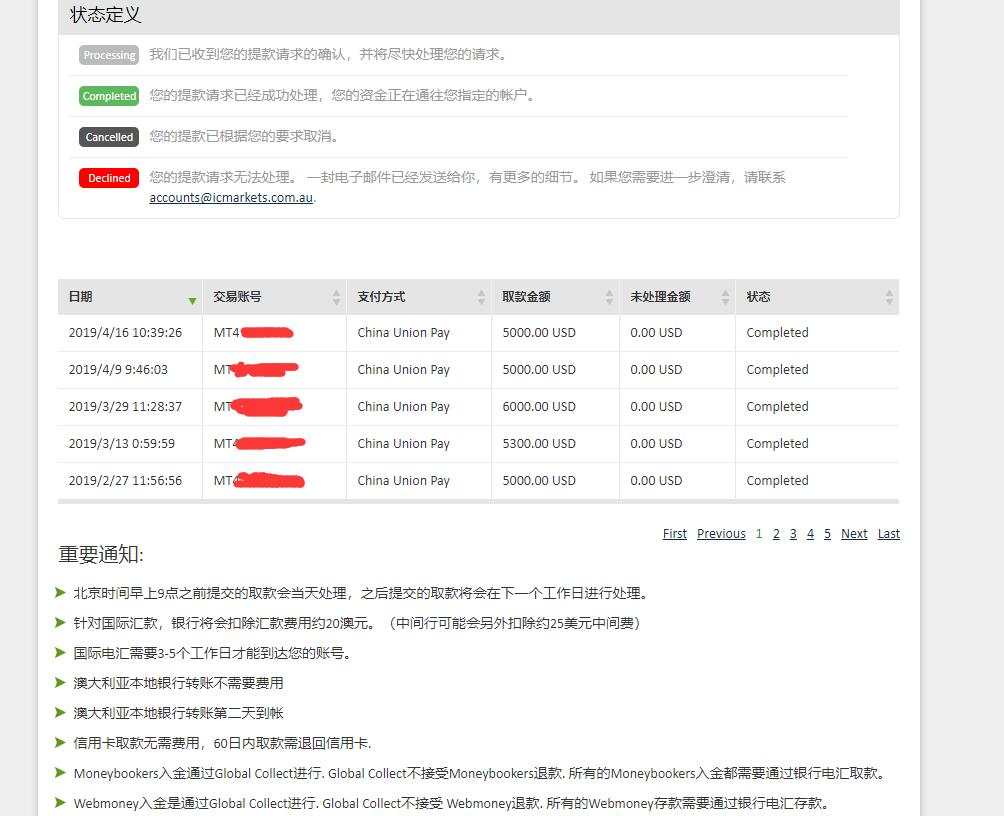Viewport: 1004px width, 816px height.
Task: Go to the Last page
Action: [889, 534]
